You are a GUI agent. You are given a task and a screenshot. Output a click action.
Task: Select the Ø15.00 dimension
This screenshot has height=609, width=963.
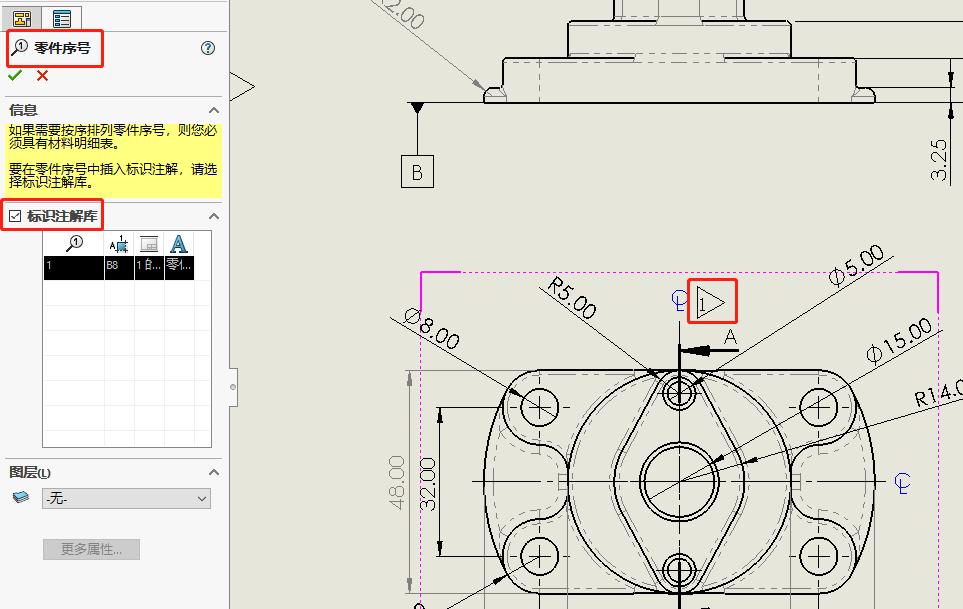click(899, 341)
